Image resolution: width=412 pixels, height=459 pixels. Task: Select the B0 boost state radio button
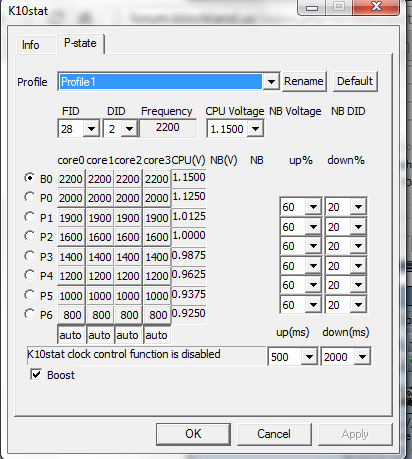pos(30,178)
